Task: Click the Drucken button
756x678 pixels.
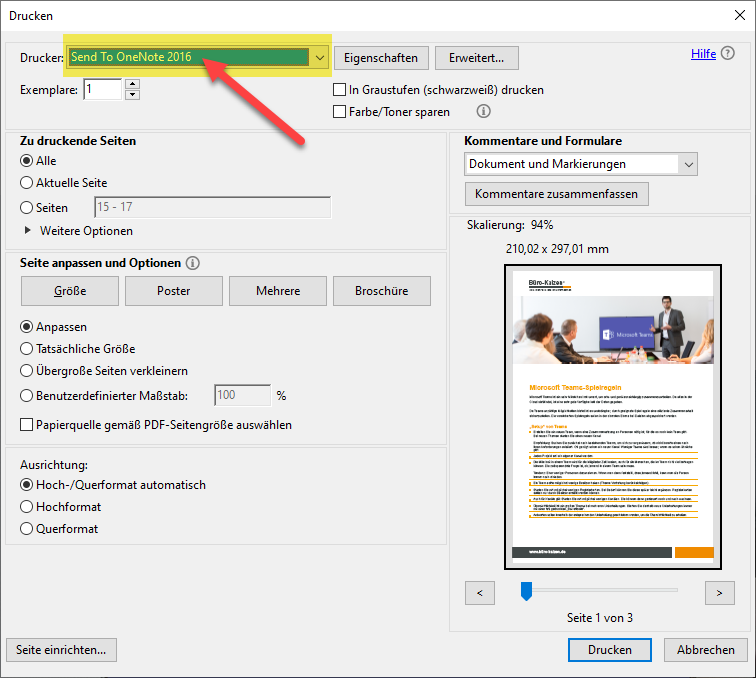Action: pyautogui.click(x=610, y=650)
